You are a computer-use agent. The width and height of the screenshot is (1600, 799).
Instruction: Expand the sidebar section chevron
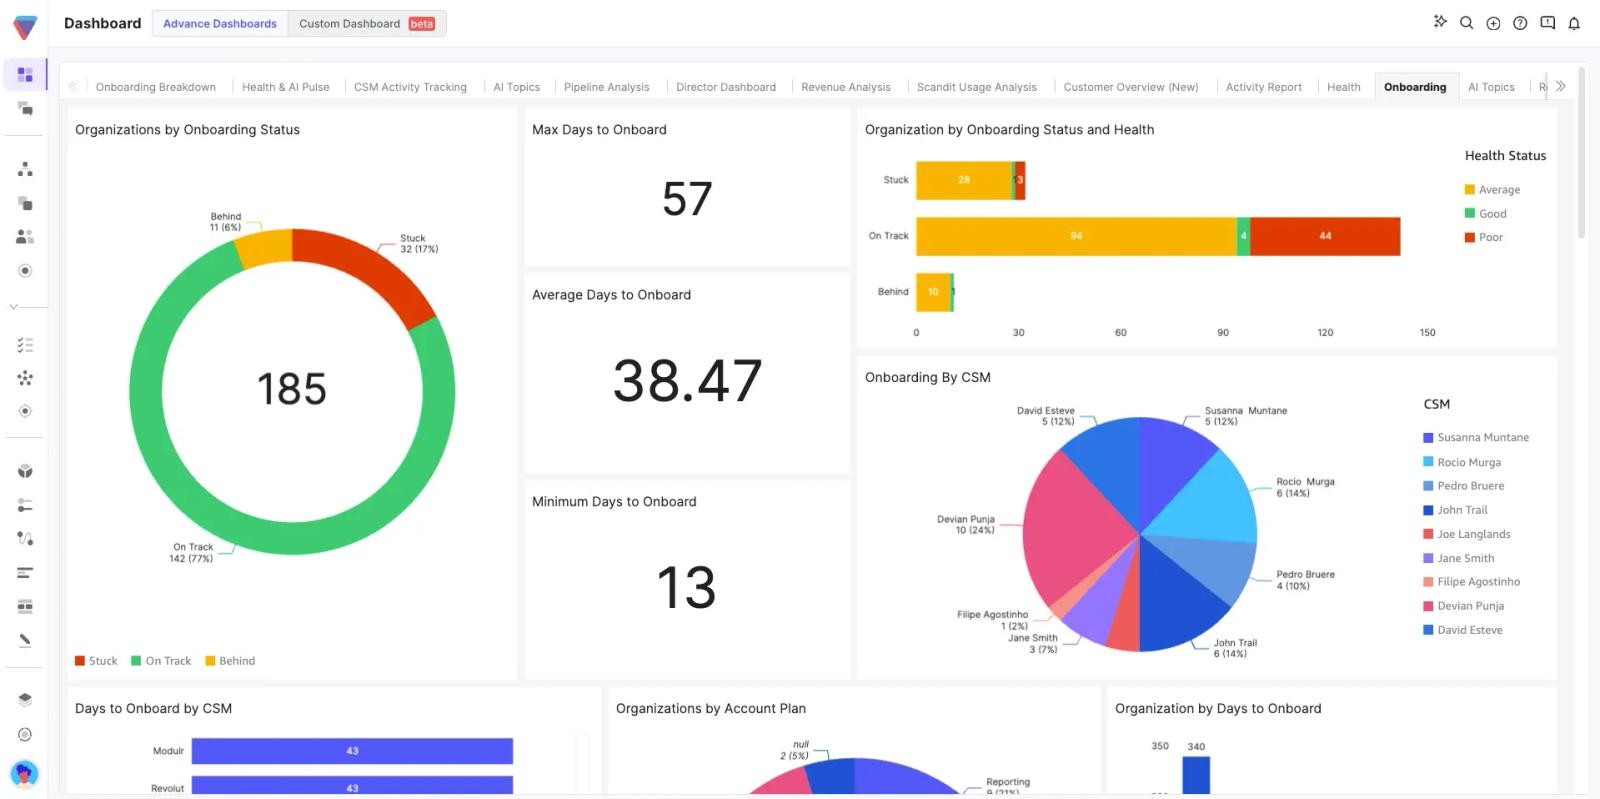point(13,306)
